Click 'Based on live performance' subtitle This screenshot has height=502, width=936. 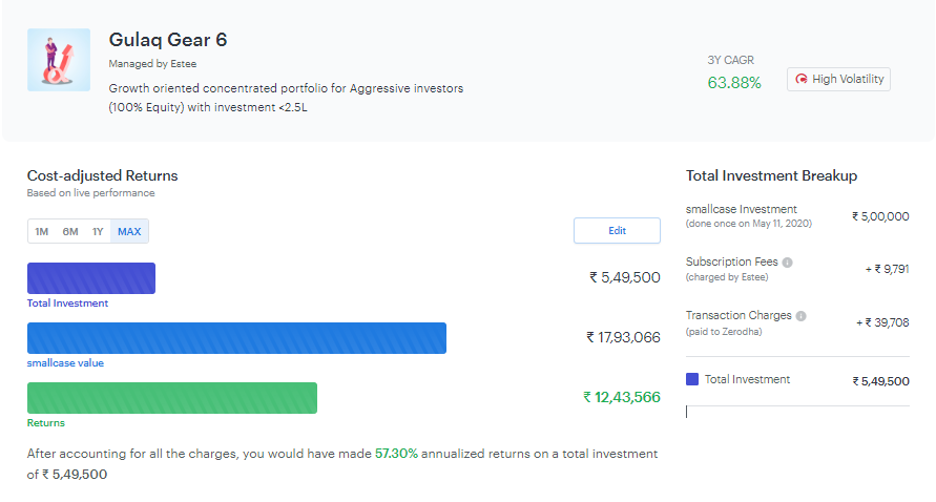[91, 193]
